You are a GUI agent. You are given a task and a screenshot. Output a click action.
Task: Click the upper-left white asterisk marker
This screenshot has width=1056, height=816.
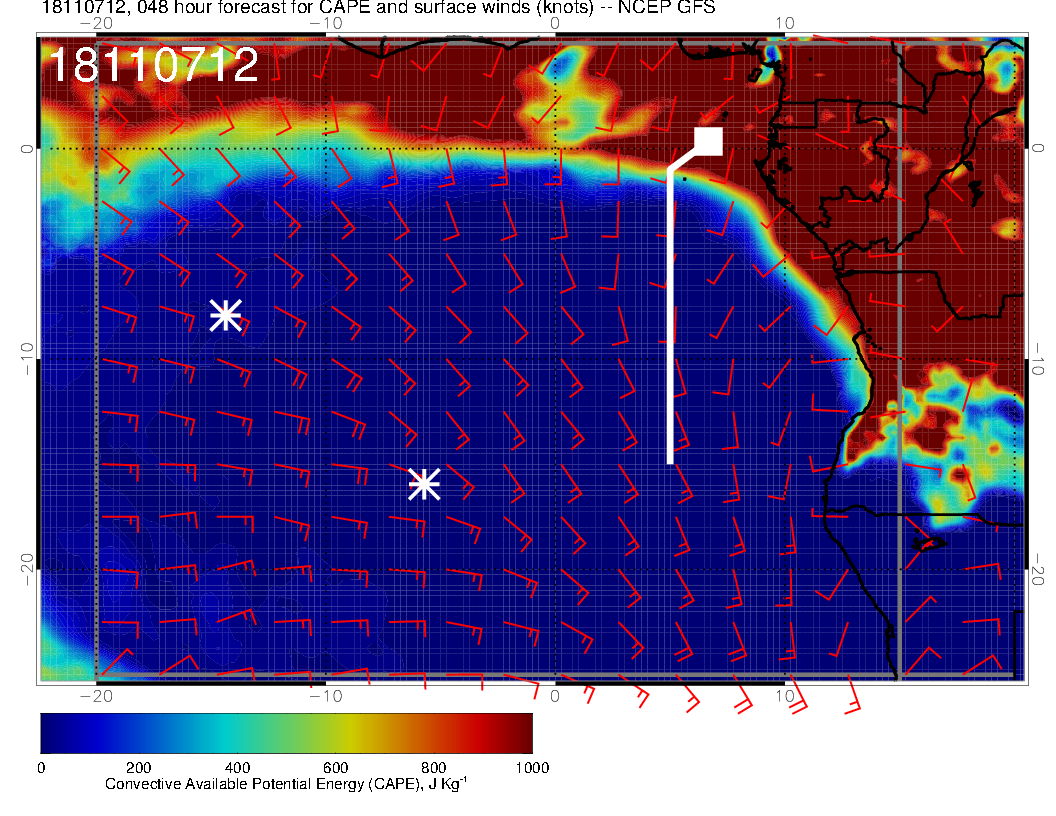click(x=225, y=315)
